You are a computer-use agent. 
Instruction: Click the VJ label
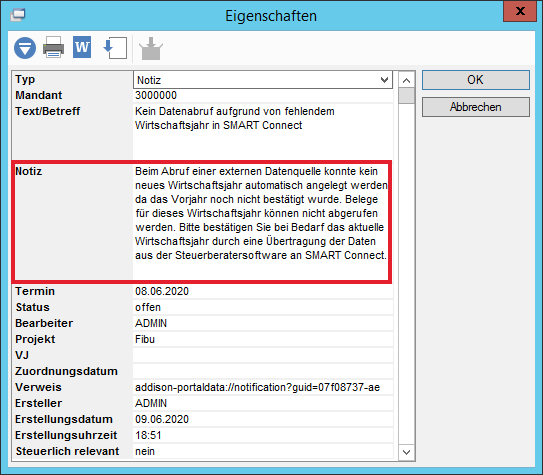click(x=22, y=355)
